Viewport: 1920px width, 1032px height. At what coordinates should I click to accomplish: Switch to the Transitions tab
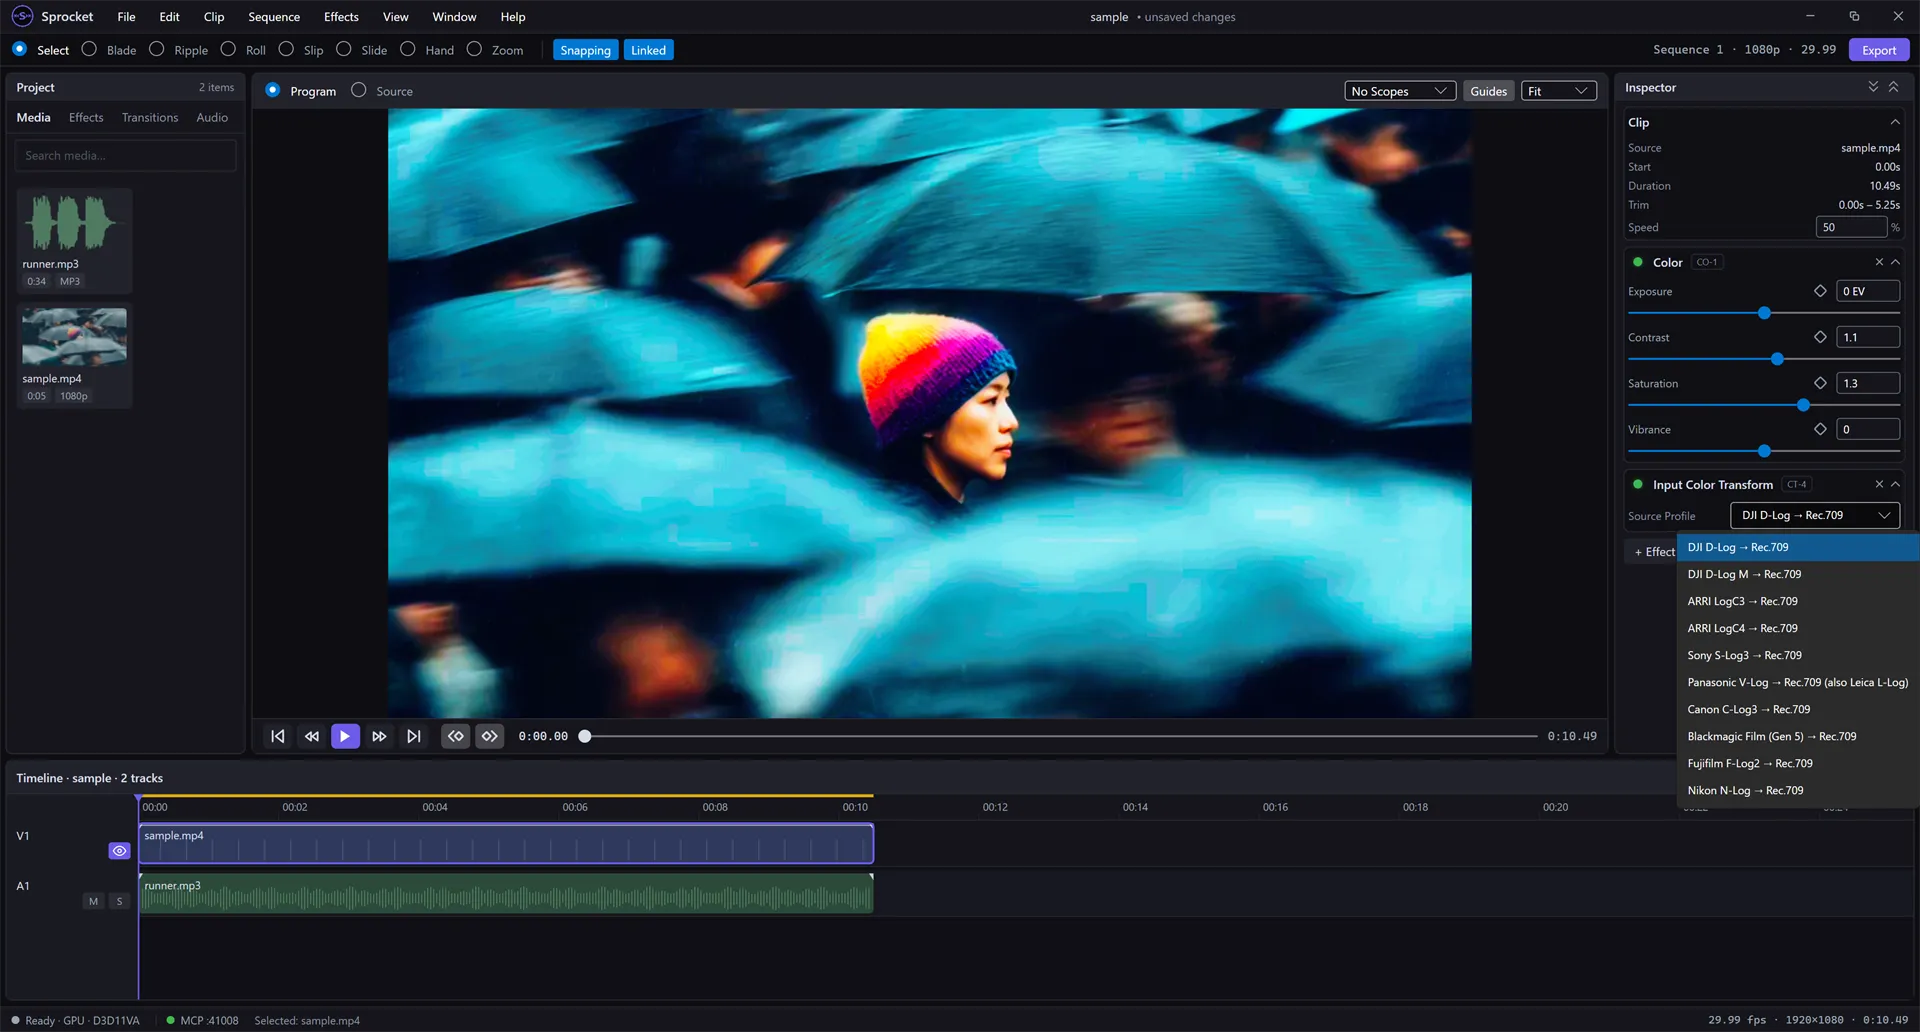[150, 117]
